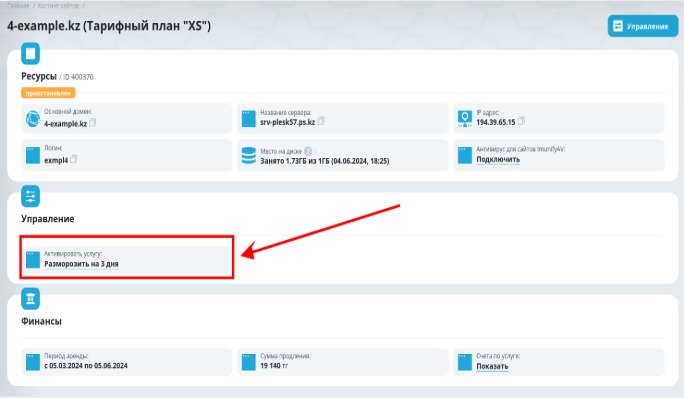Click the Управление button at top right

643,26
